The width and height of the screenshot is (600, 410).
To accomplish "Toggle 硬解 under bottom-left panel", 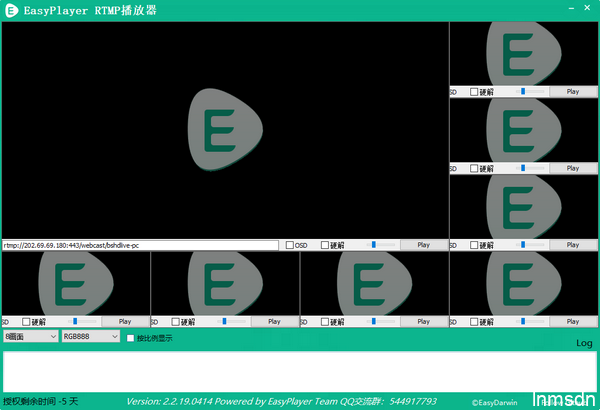I will point(26,322).
